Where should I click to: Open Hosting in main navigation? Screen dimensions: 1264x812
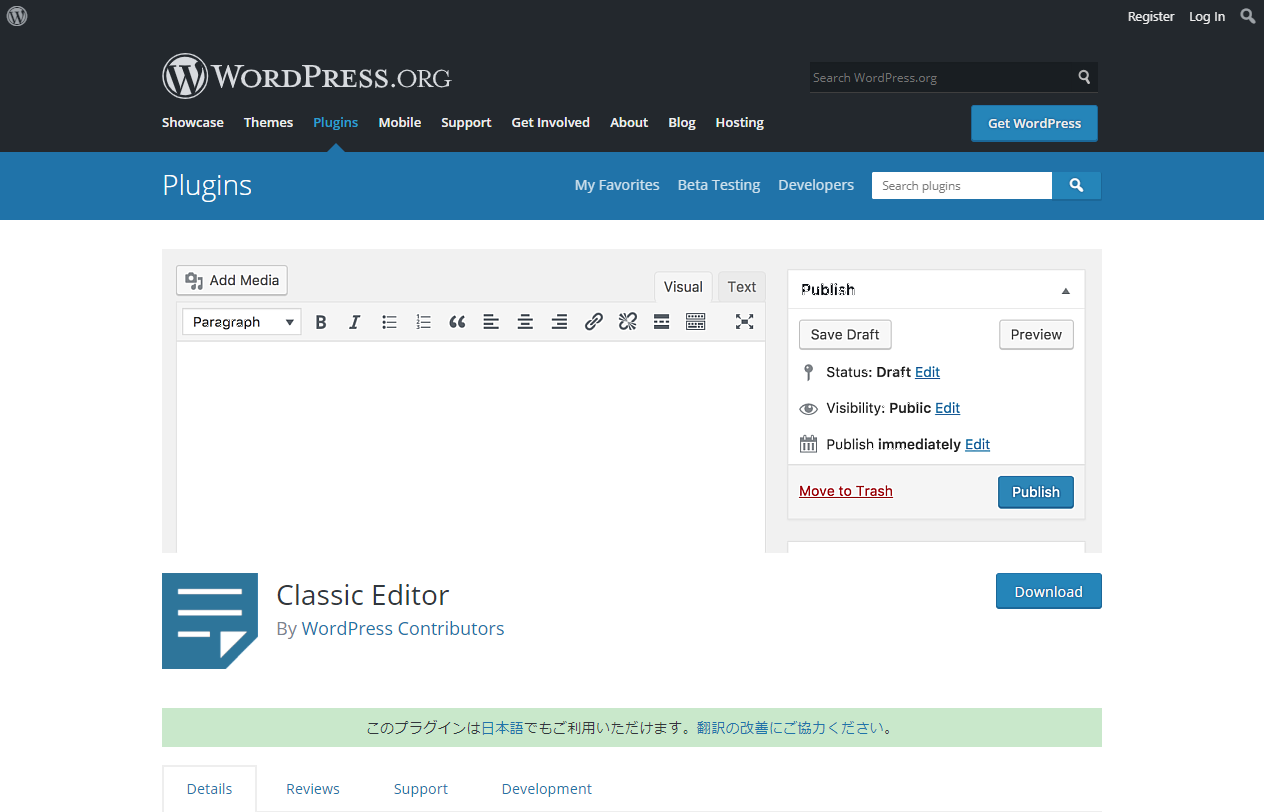[740, 122]
